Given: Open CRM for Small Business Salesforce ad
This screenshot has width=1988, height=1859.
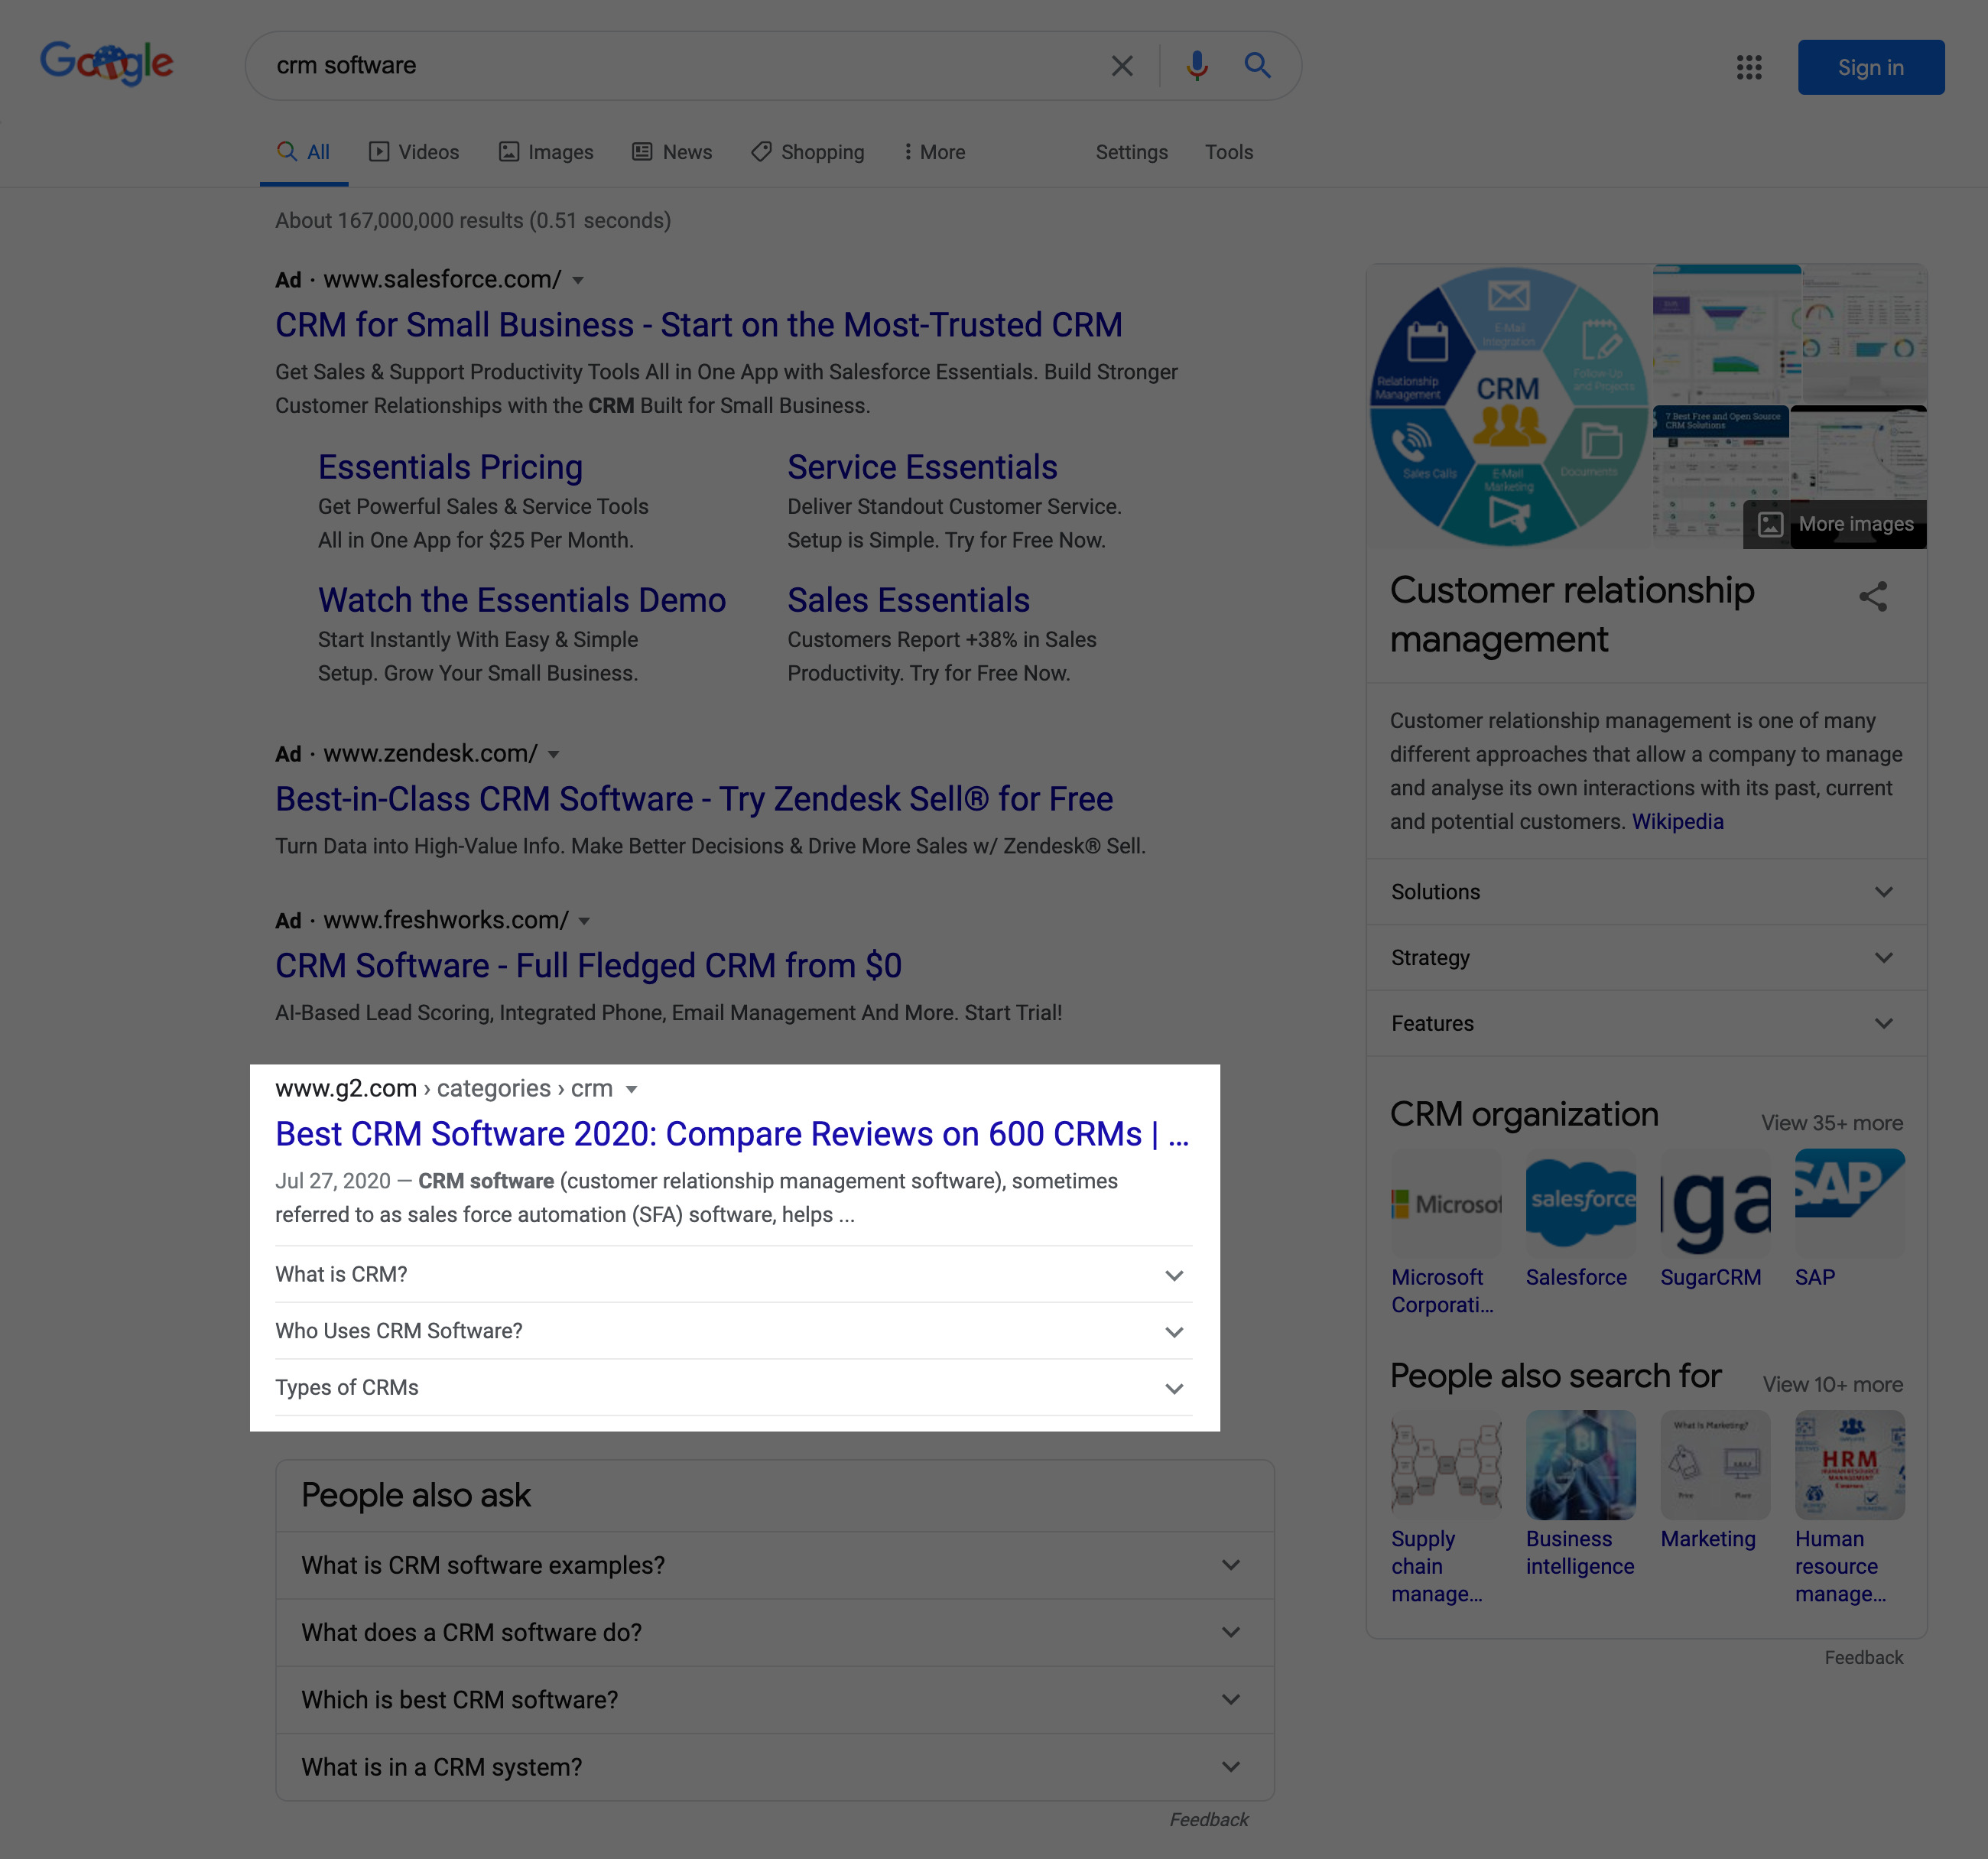Looking at the screenshot, I should pyautogui.click(x=699, y=325).
